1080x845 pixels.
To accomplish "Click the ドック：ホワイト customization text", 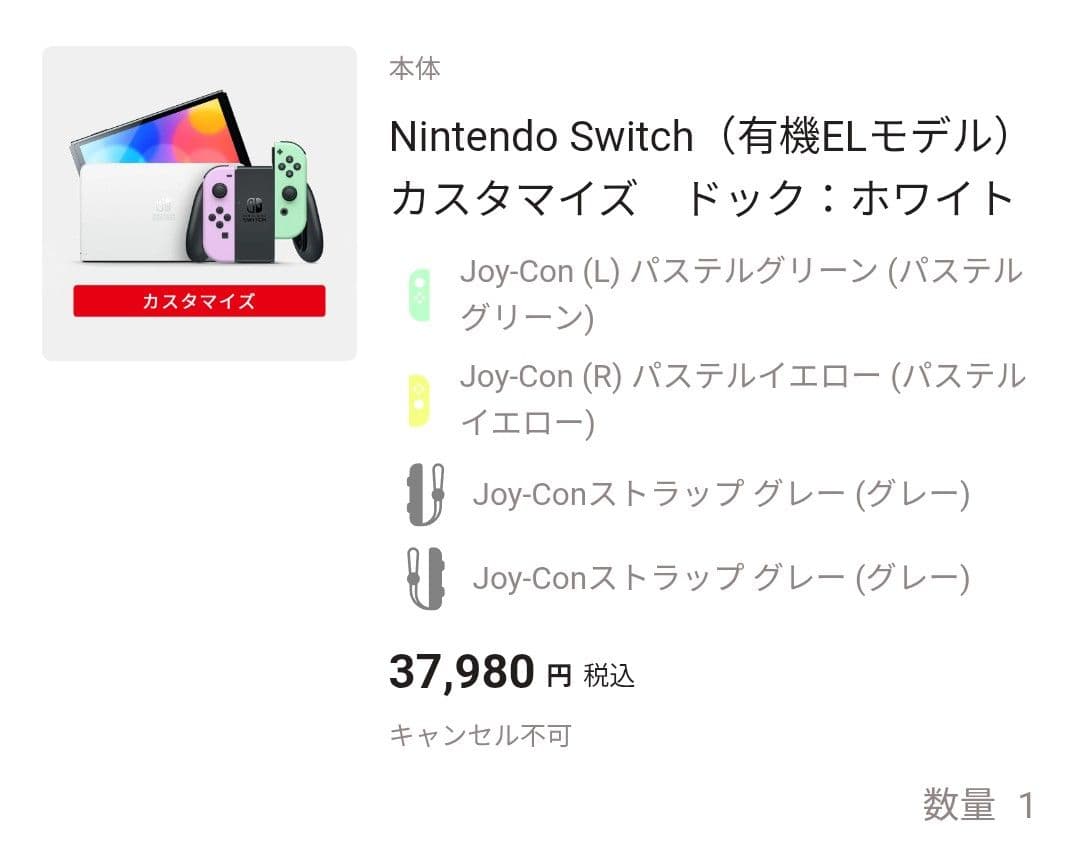I will (x=849, y=199).
